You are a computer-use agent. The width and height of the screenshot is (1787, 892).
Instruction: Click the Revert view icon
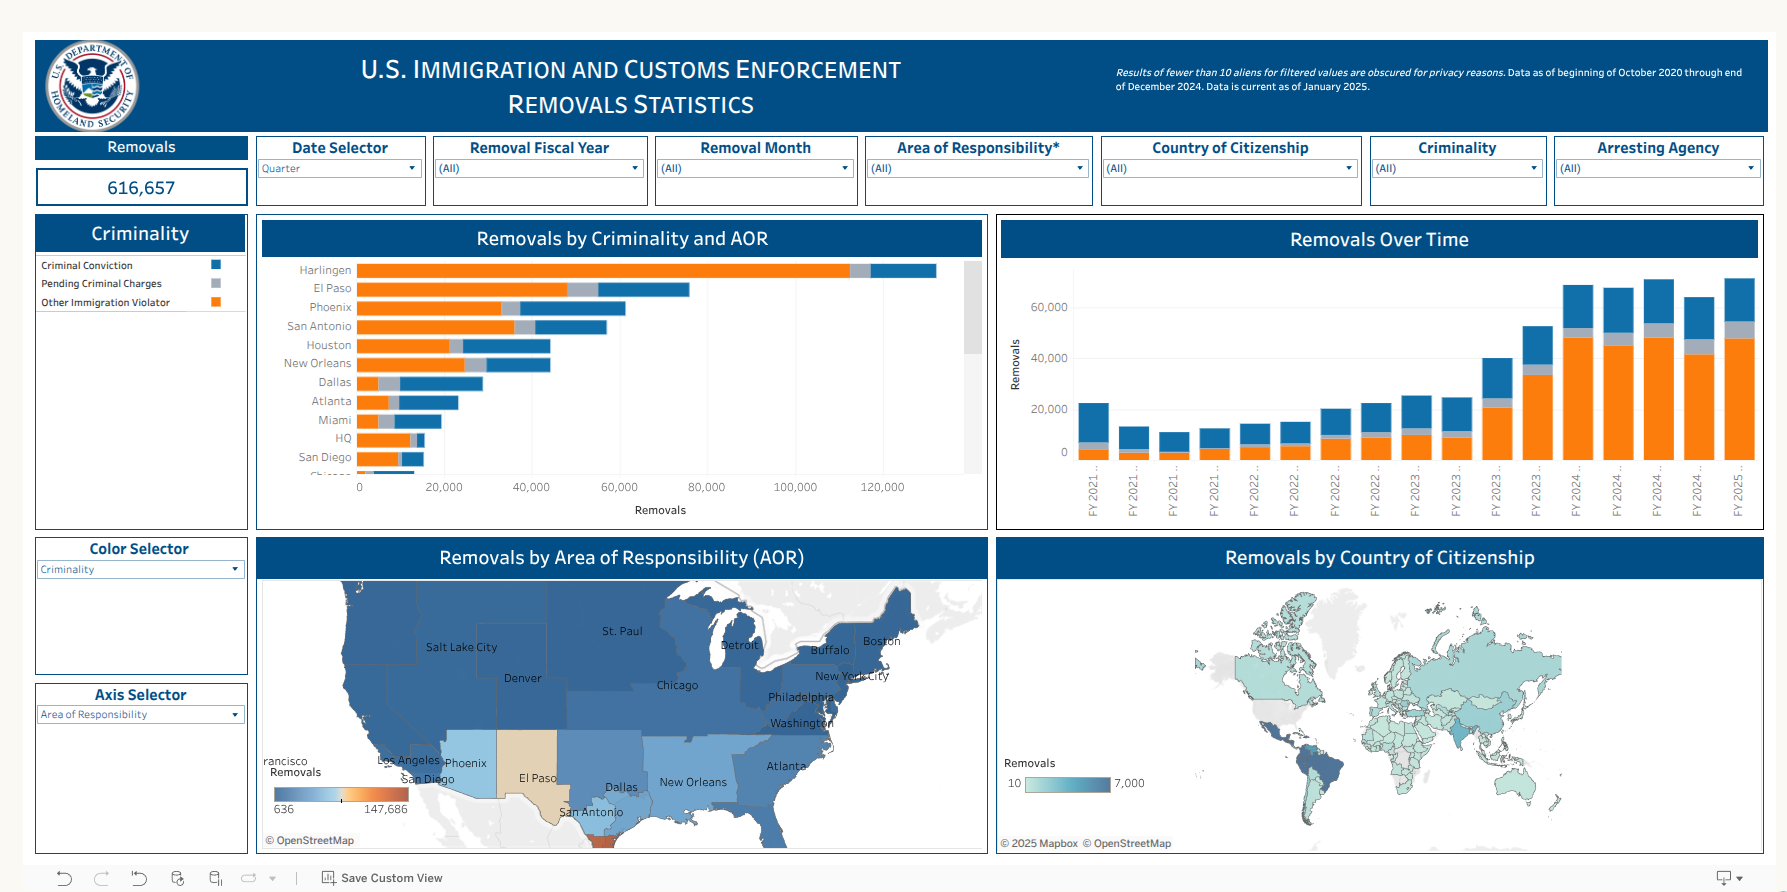[139, 878]
